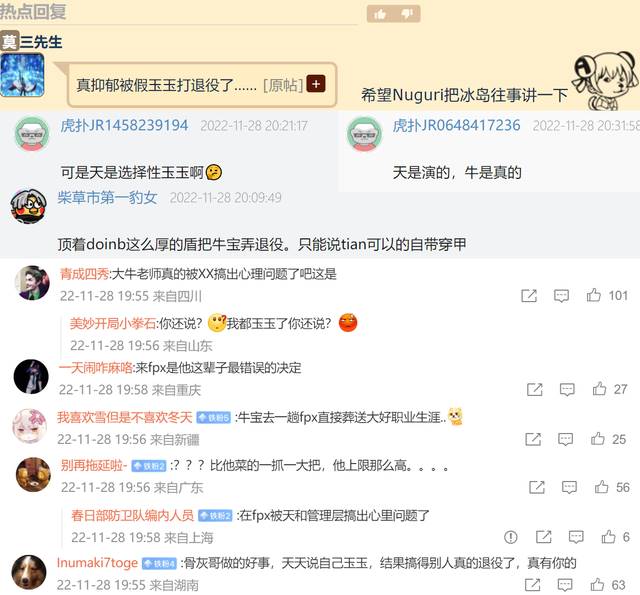Like Inumaki7toge's comment with 63 likes
This screenshot has height=595, width=640.
[x=597, y=584]
